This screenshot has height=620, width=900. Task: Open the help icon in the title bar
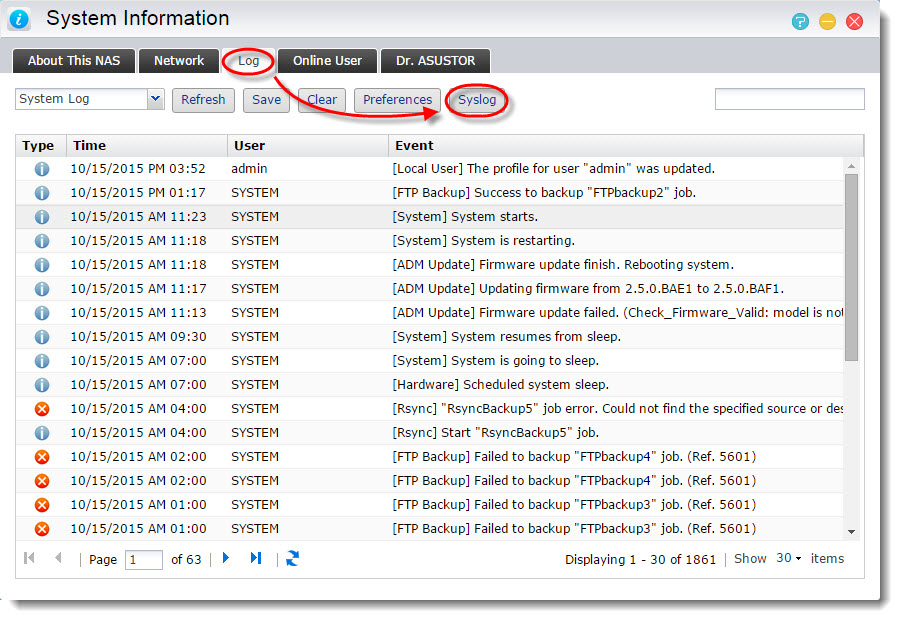point(800,19)
